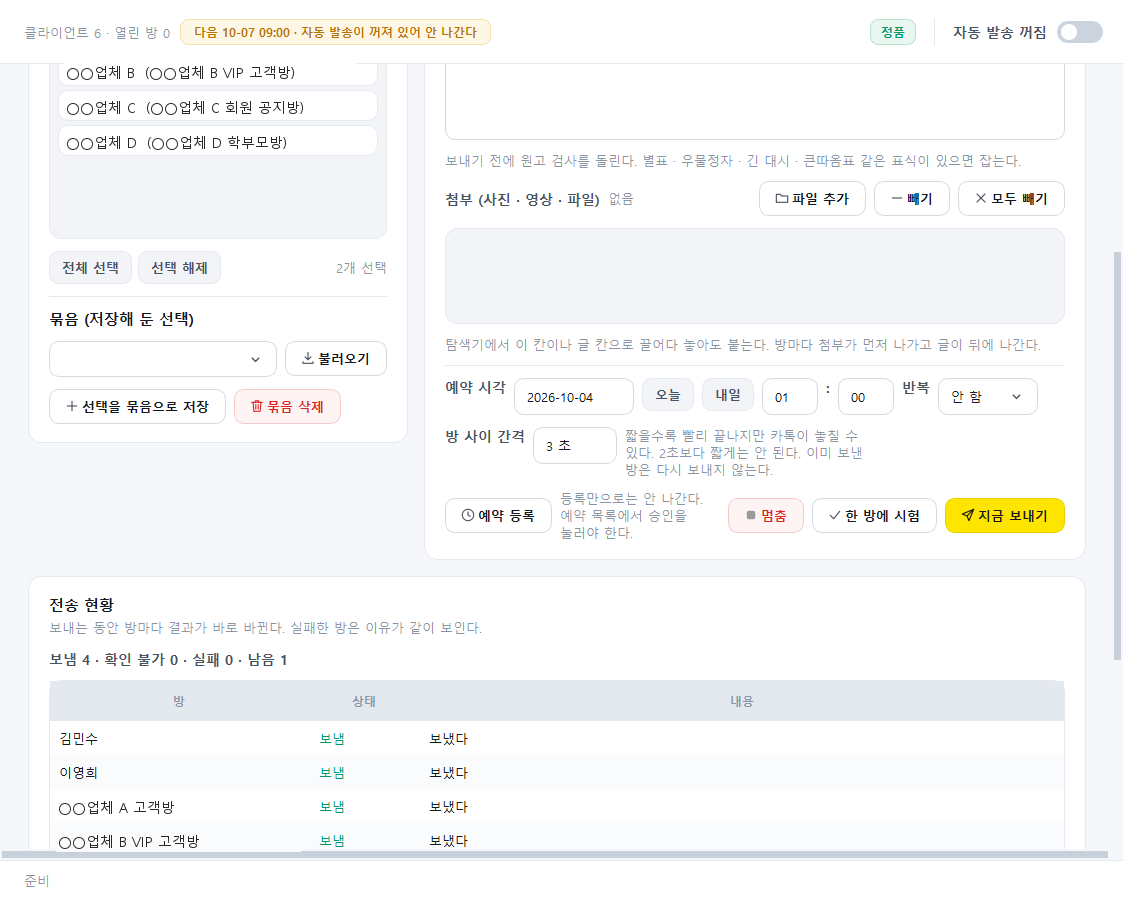The width and height of the screenshot is (1123, 900).
Task: Click the 정품 license badge
Action: tap(892, 32)
